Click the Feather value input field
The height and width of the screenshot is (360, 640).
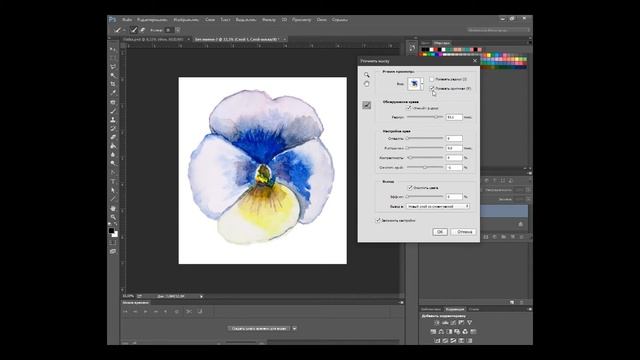454,148
